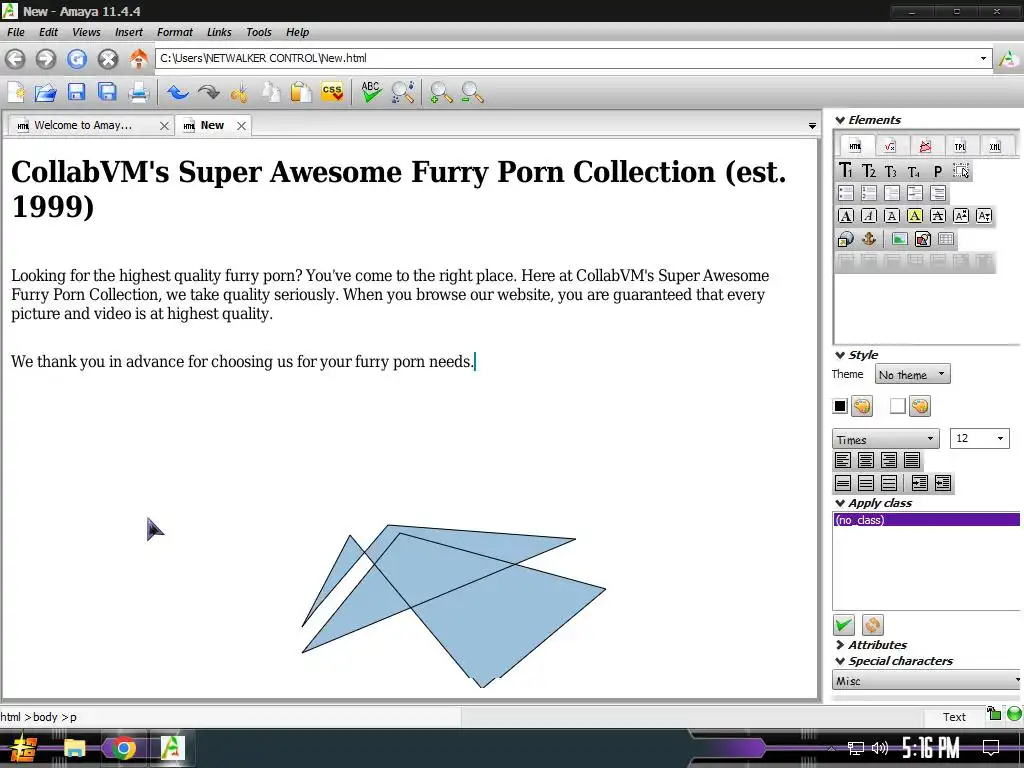1024x768 pixels.
Task: Center align text
Action: tap(866, 460)
